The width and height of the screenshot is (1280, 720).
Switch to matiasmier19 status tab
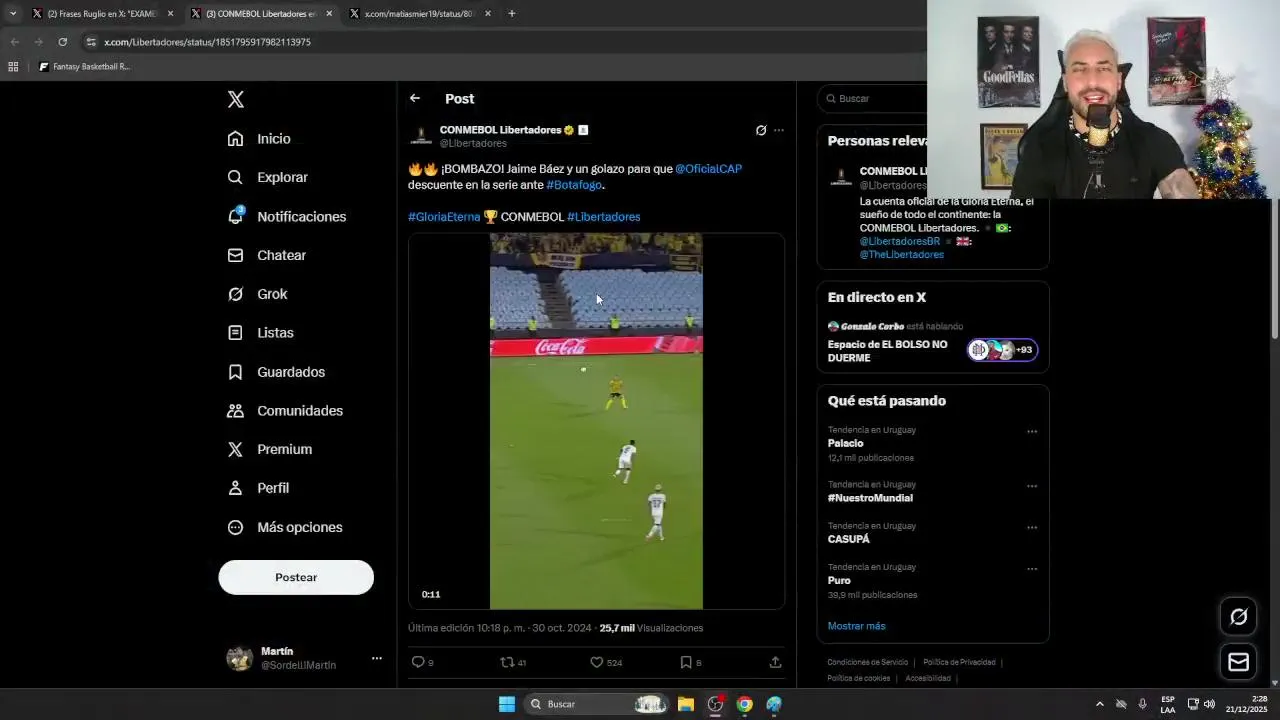(x=420, y=14)
